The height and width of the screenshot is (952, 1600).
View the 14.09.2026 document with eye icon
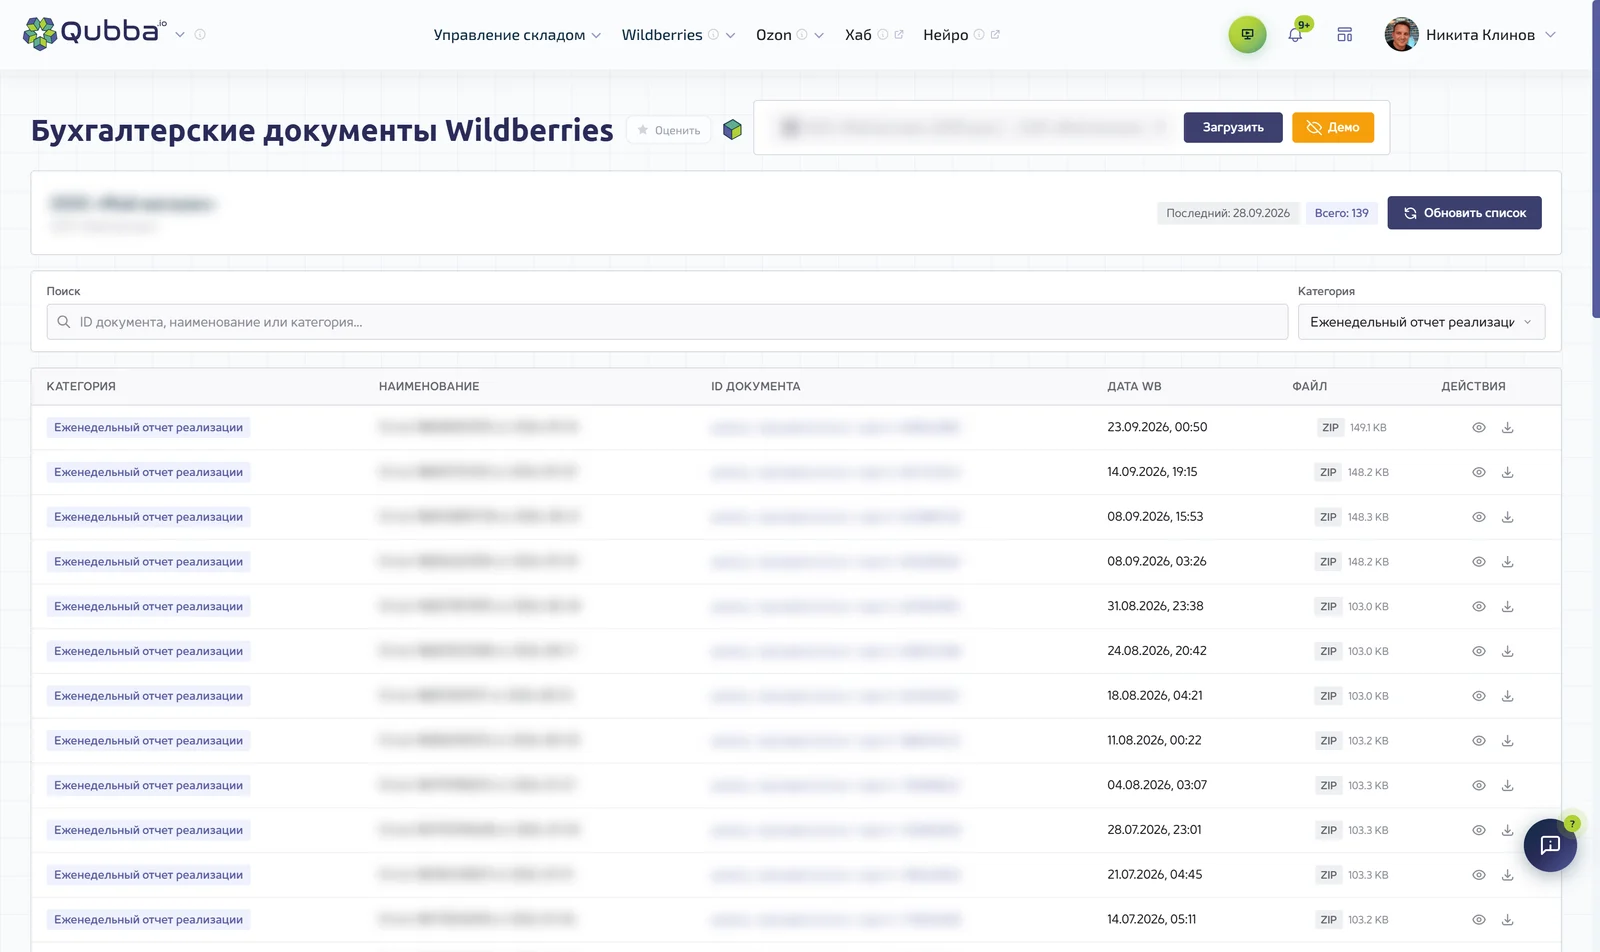point(1478,473)
